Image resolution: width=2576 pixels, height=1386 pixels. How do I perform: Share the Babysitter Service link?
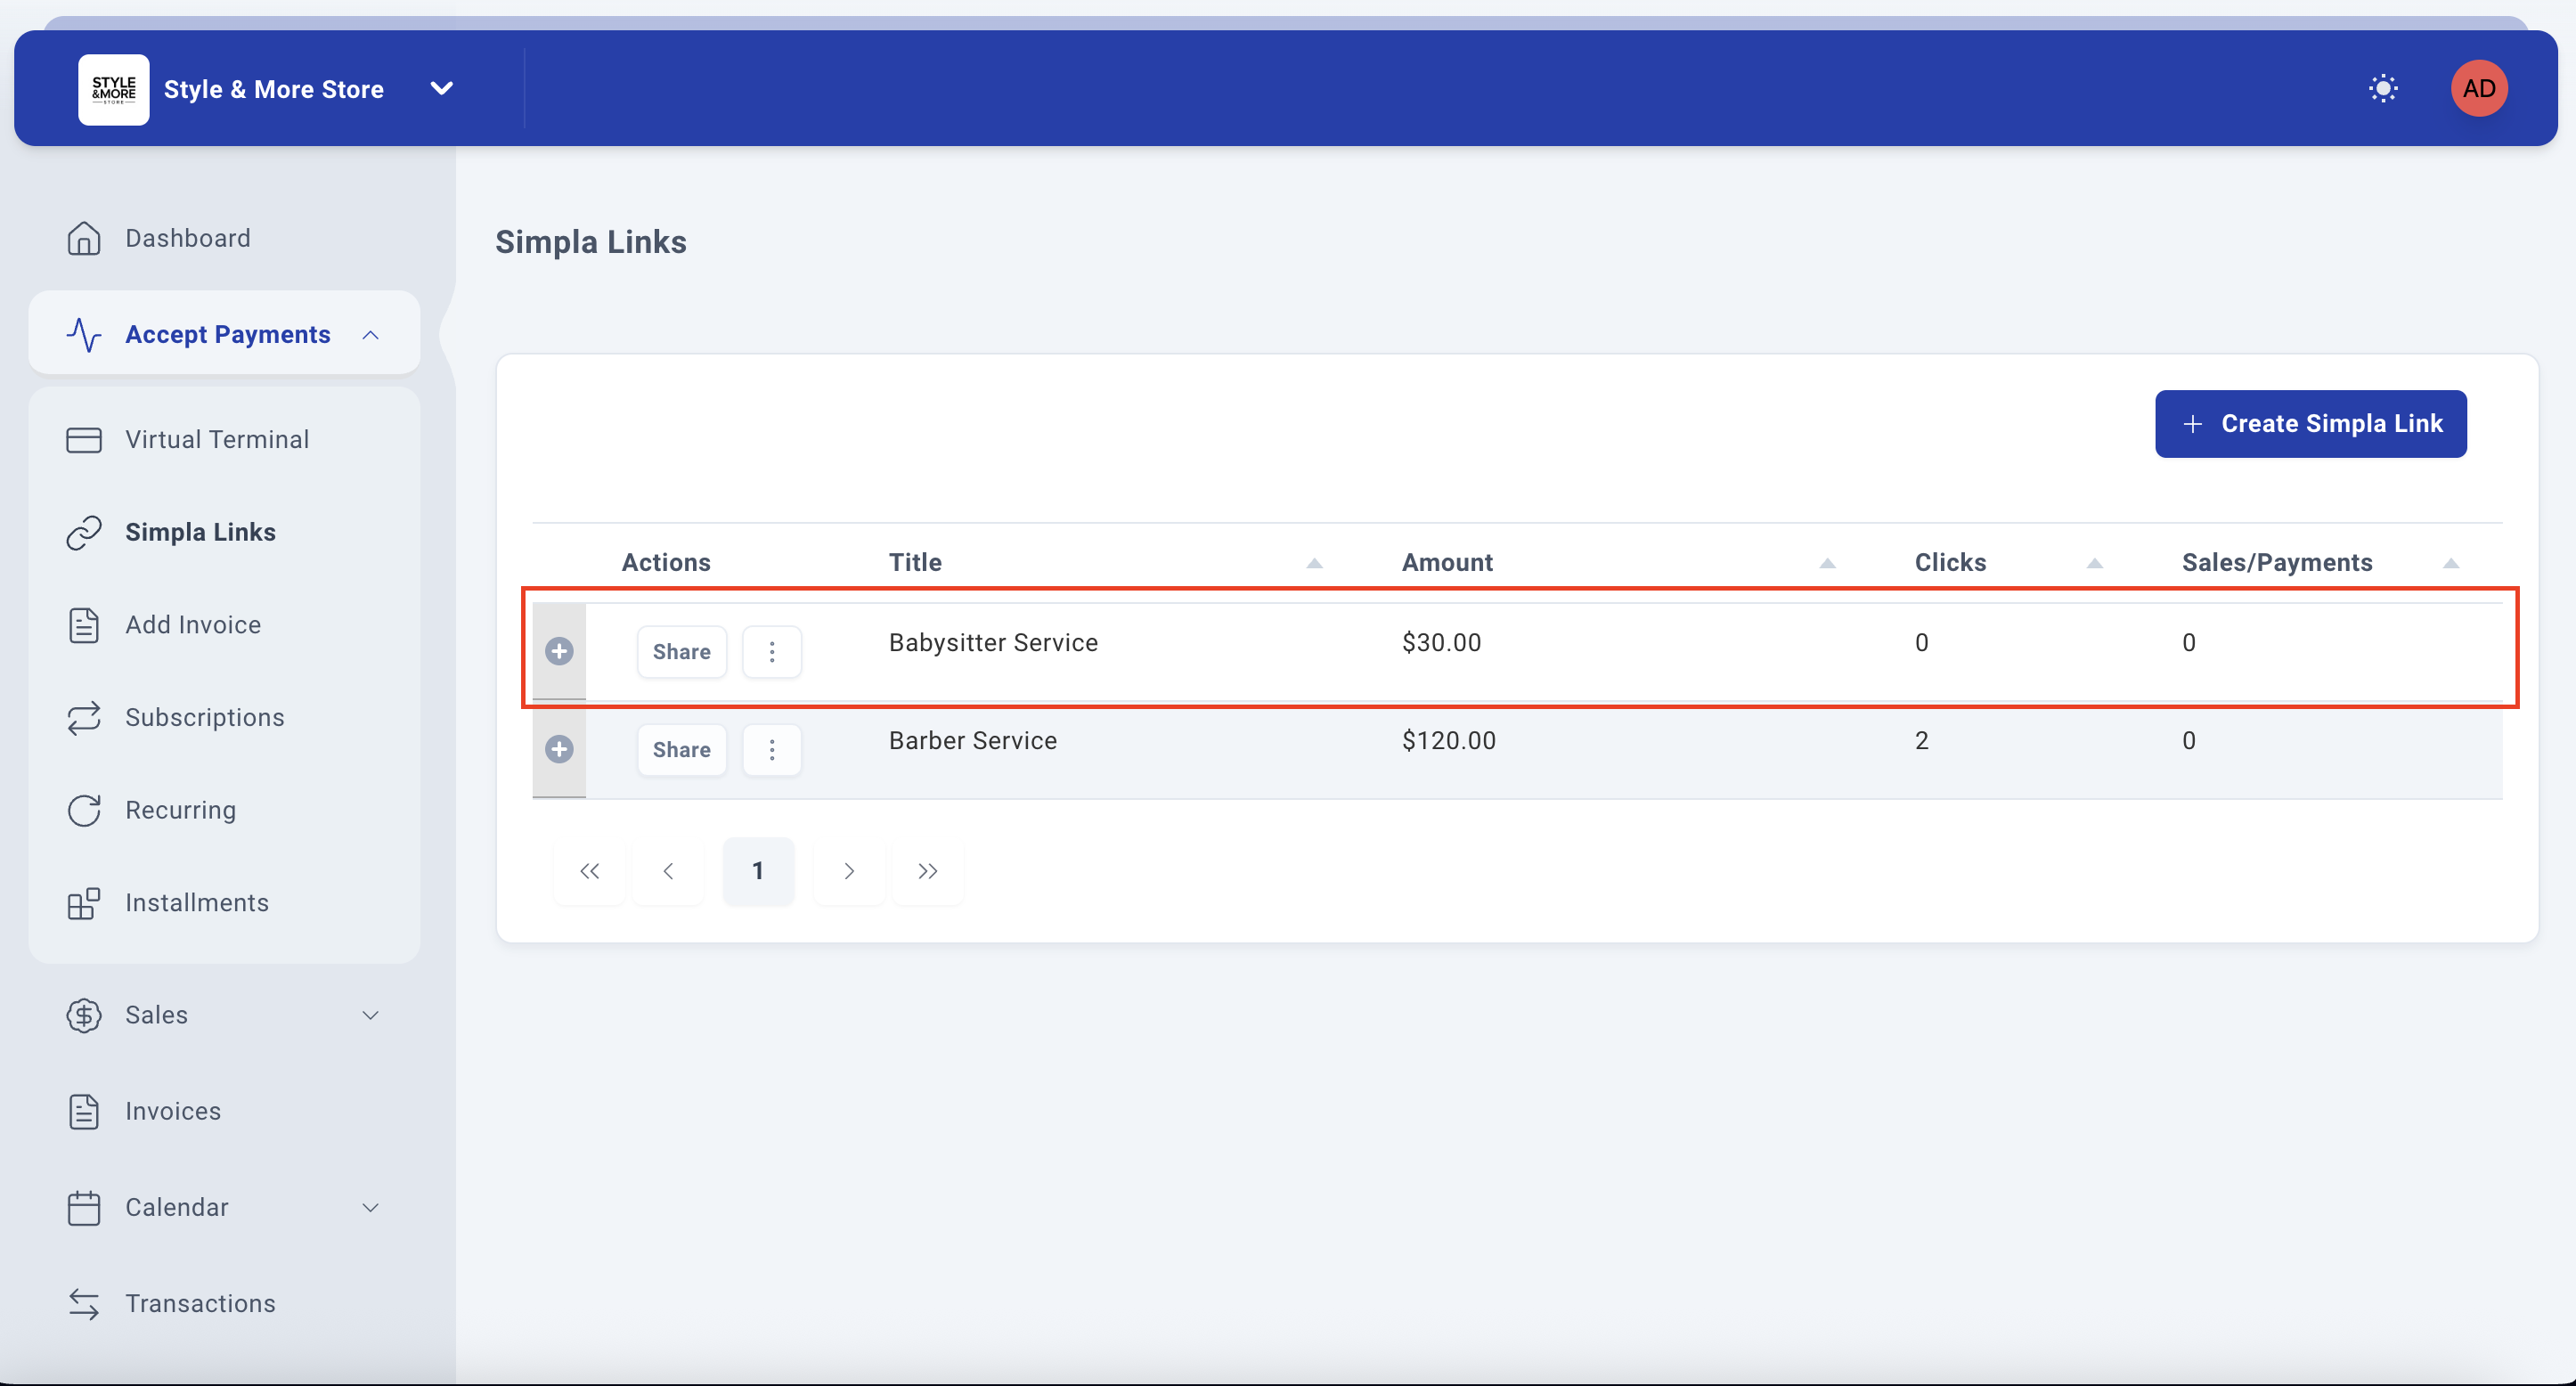[681, 652]
